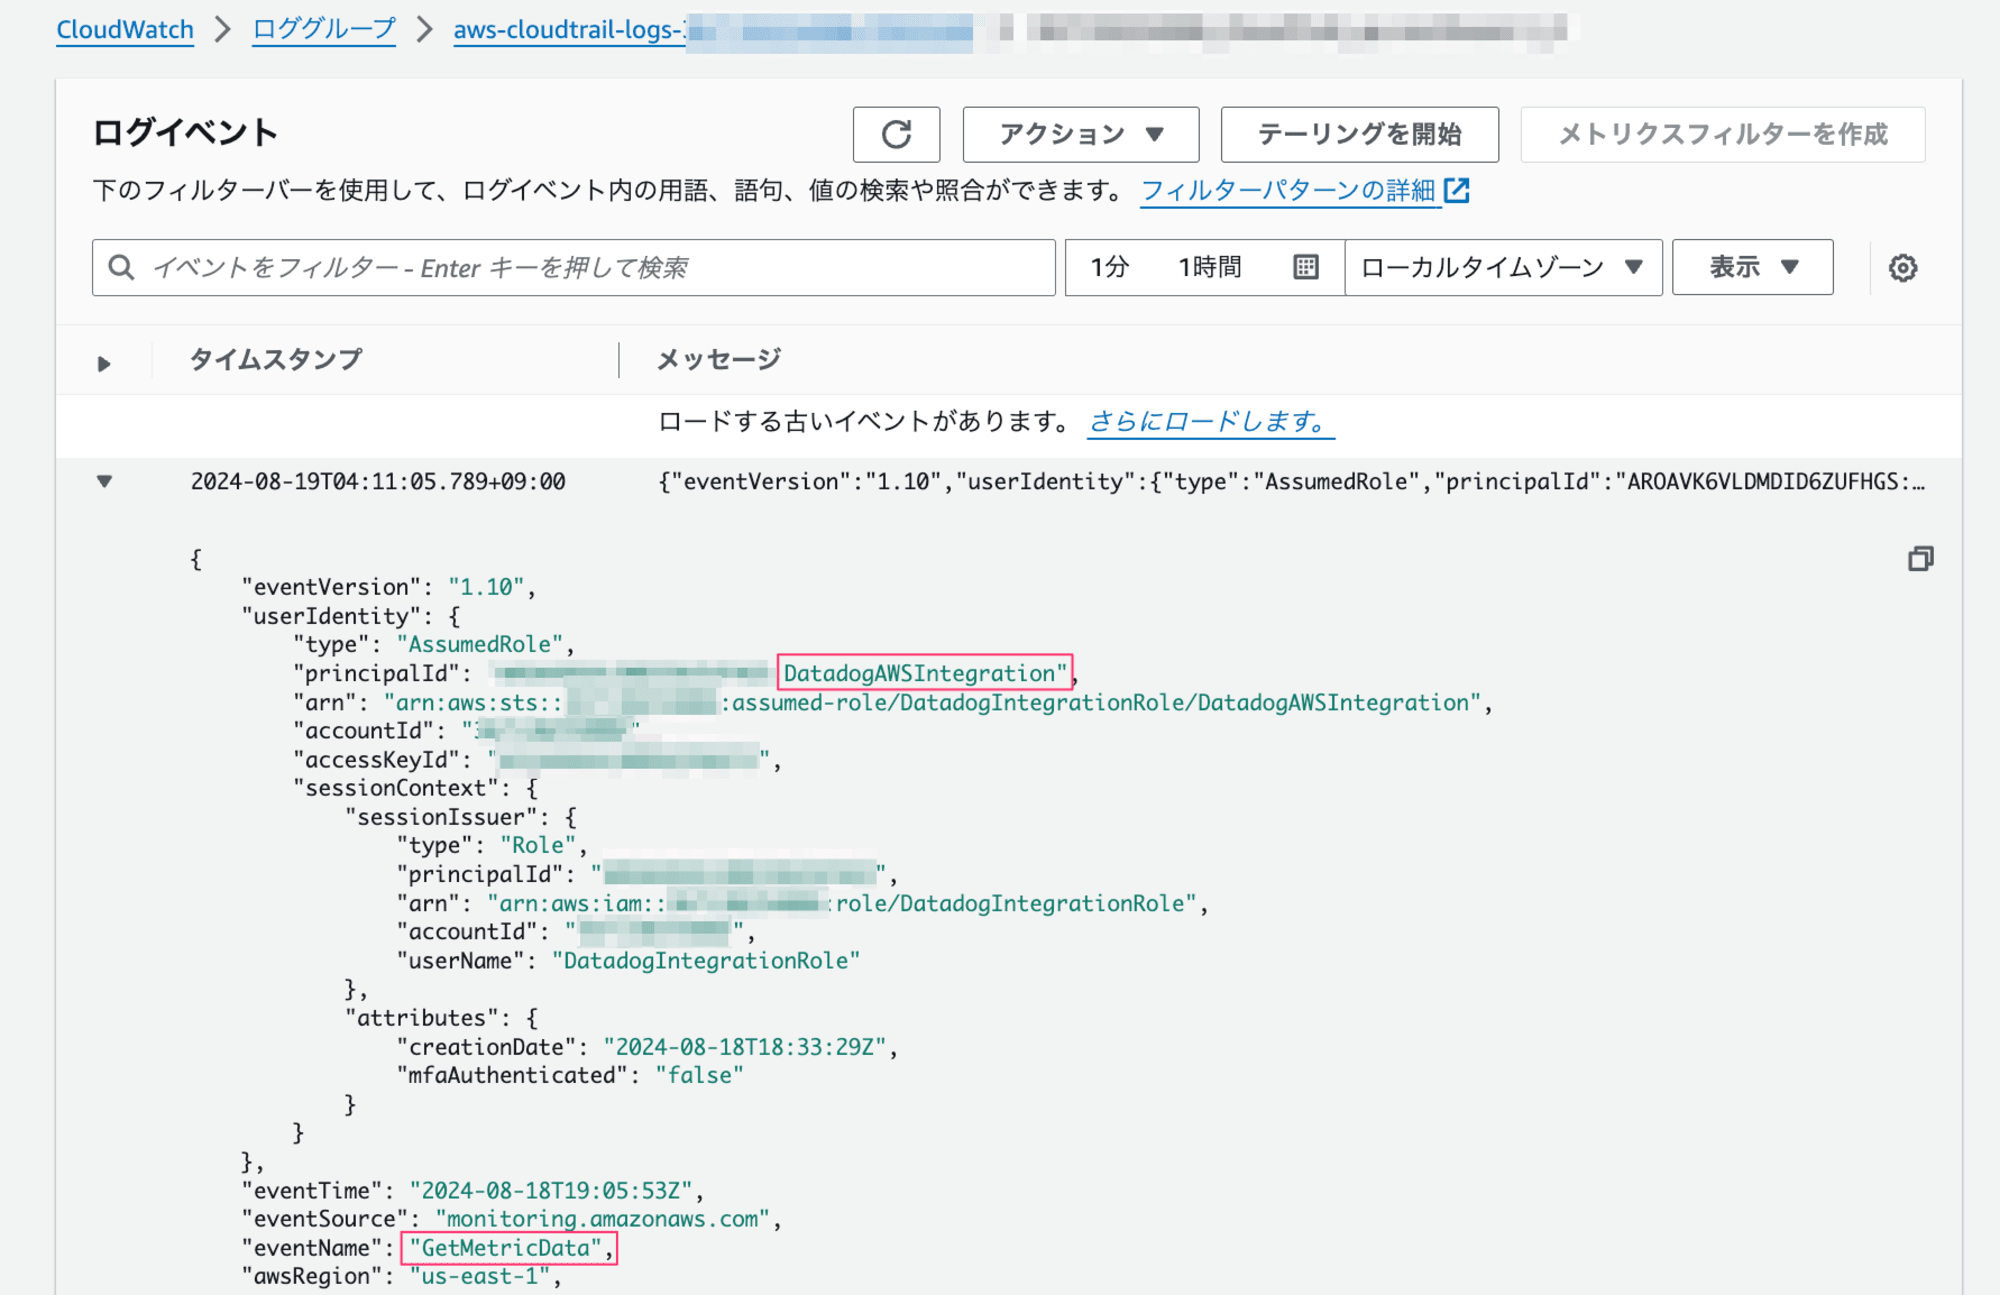Expand all rows via header triangle

[103, 363]
